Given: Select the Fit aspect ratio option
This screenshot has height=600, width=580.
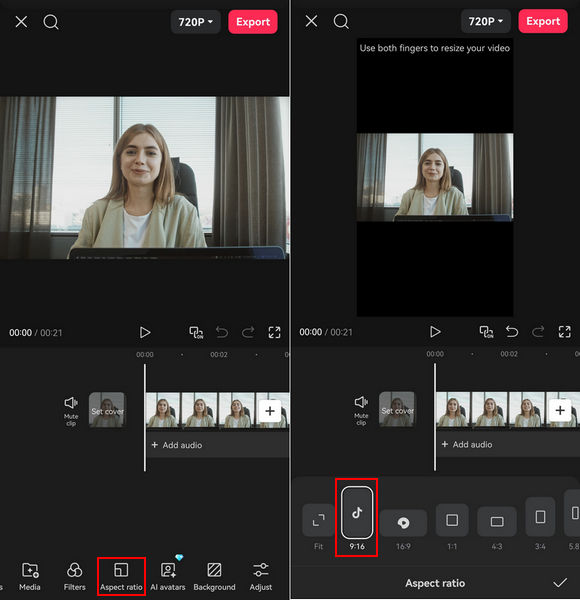Looking at the screenshot, I should tap(318, 527).
